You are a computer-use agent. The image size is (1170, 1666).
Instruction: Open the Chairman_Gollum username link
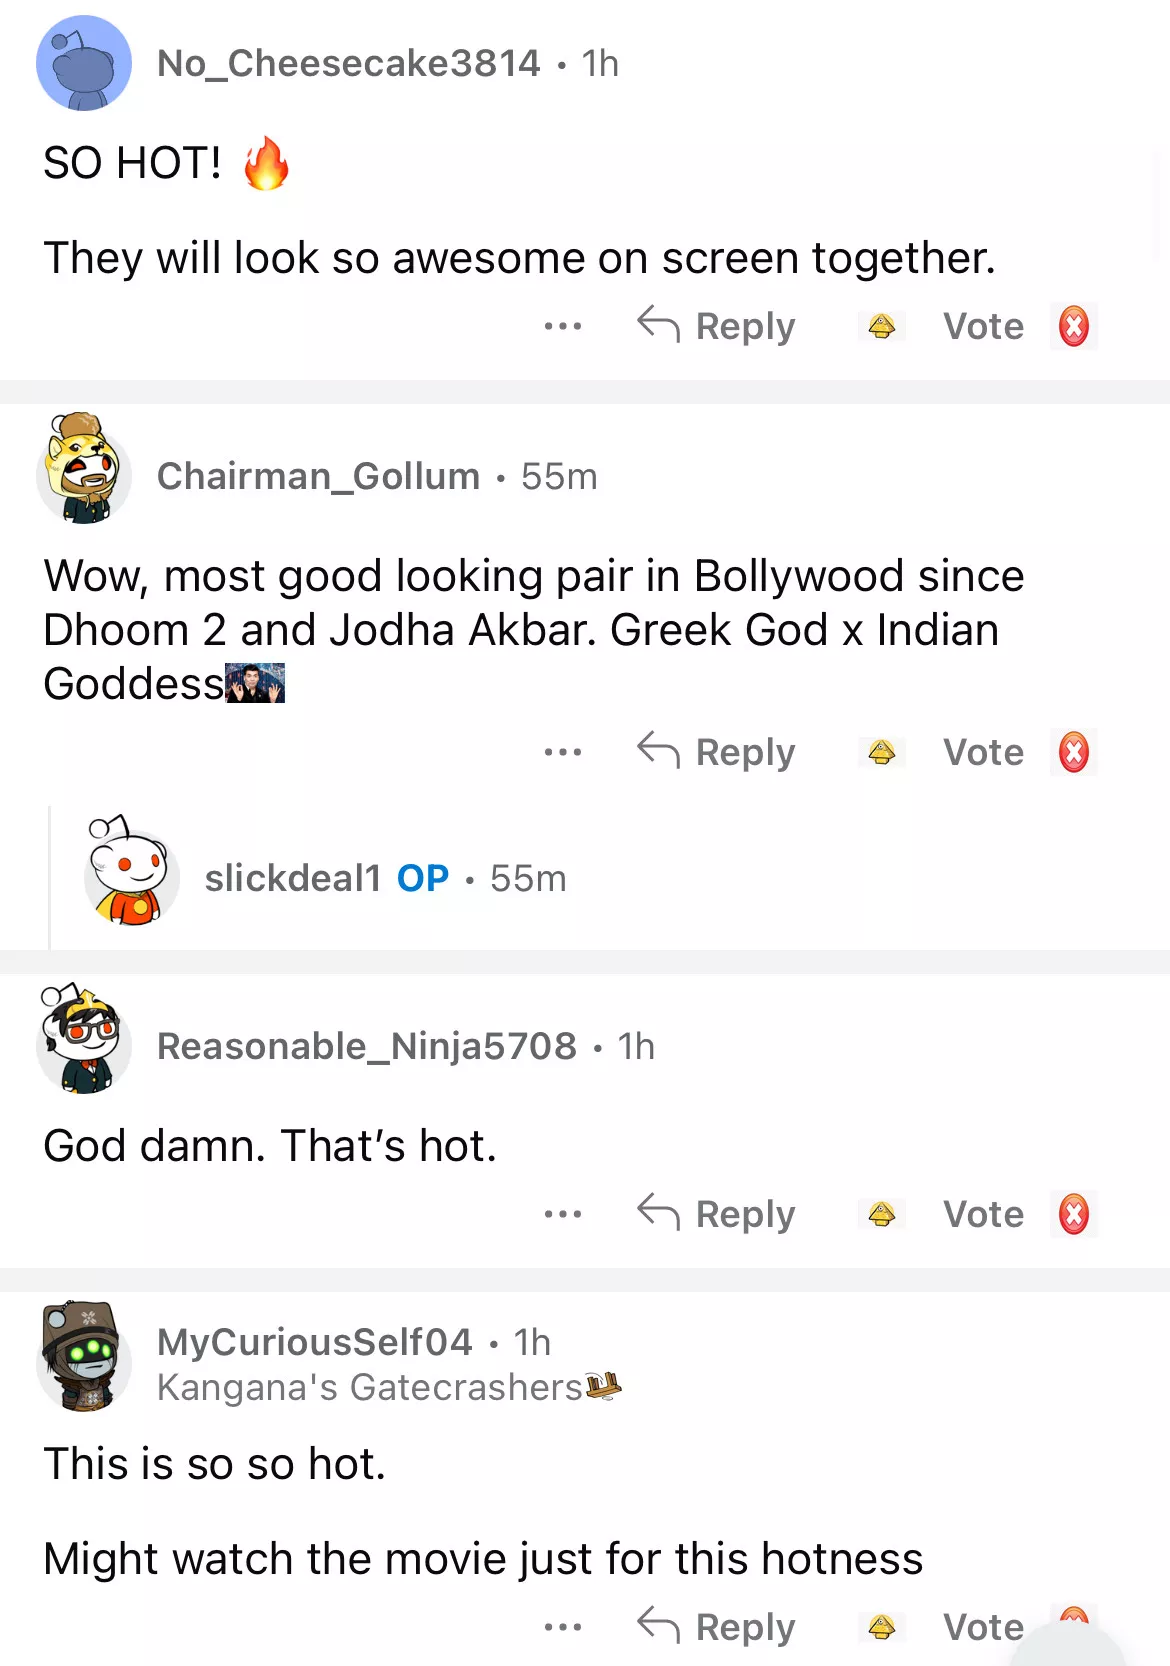[x=319, y=476]
